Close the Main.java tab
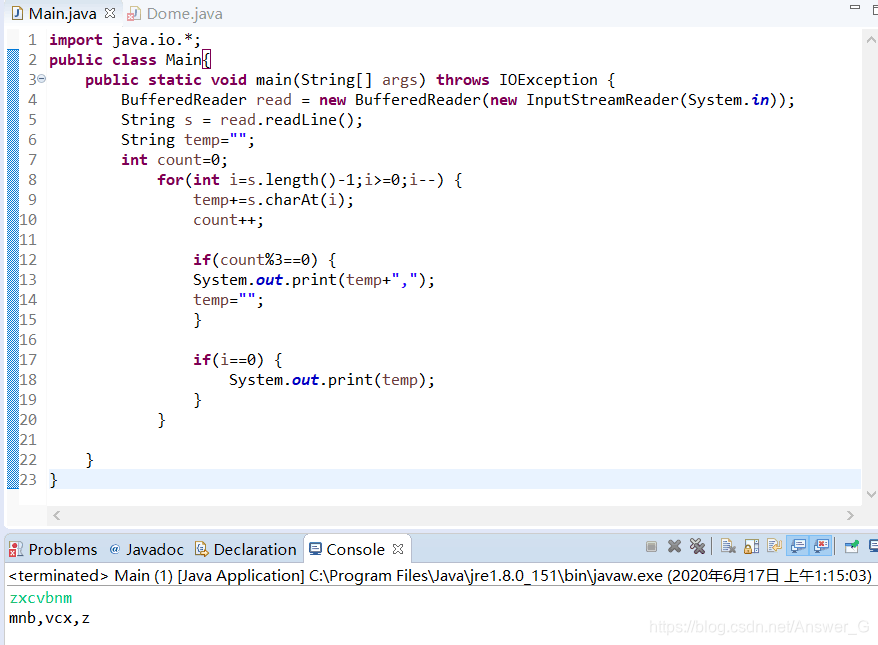This screenshot has height=645, width=878. coord(110,13)
